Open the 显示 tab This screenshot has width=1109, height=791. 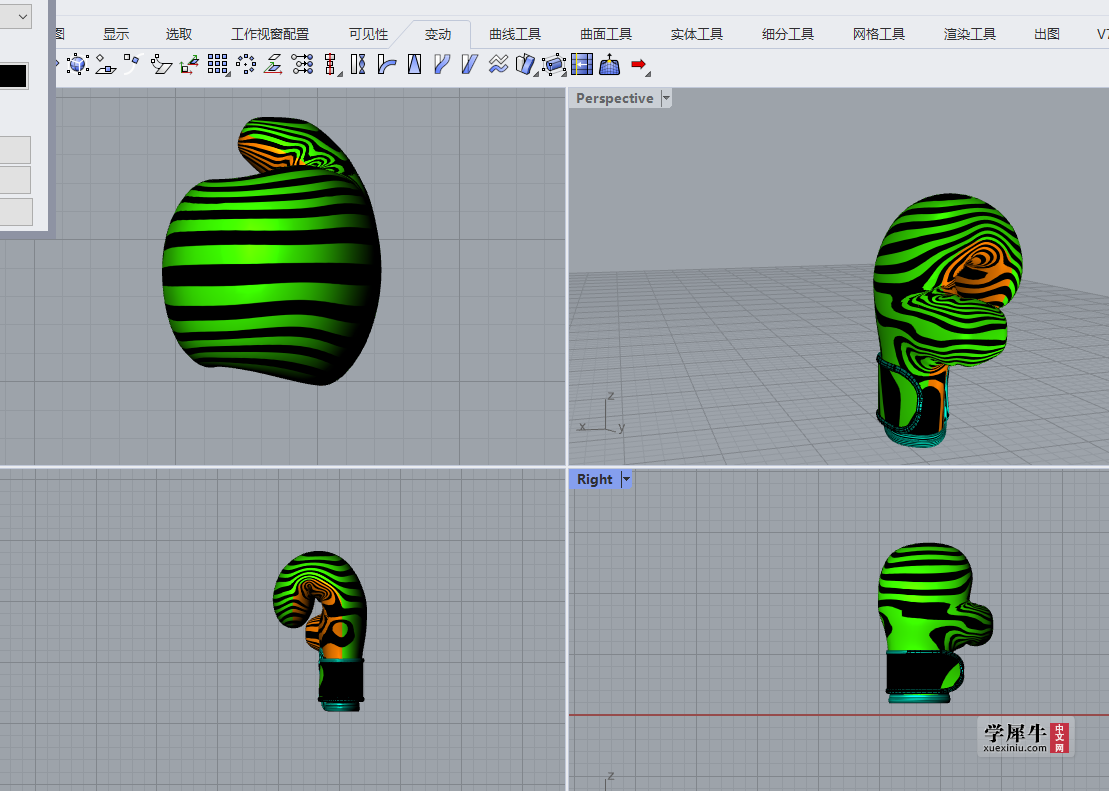pyautogui.click(x=116, y=34)
